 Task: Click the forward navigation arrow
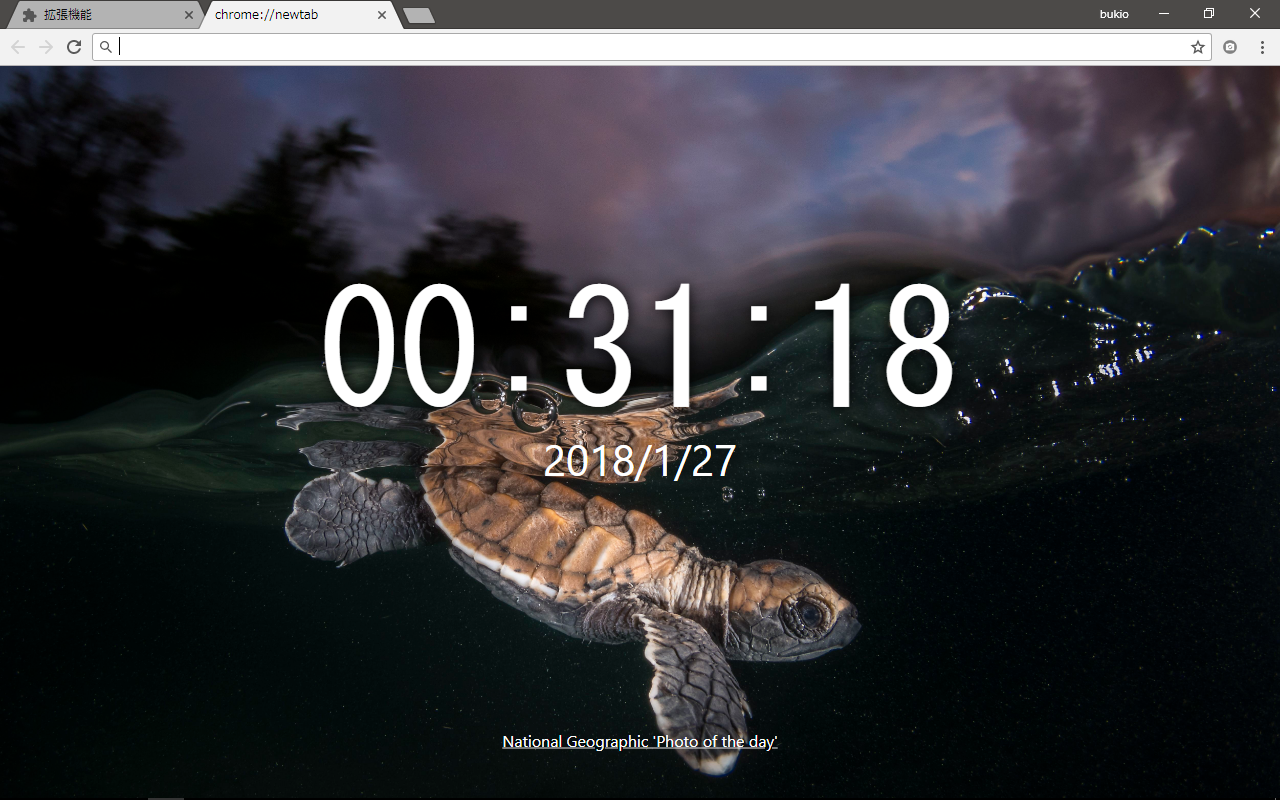[x=46, y=46]
